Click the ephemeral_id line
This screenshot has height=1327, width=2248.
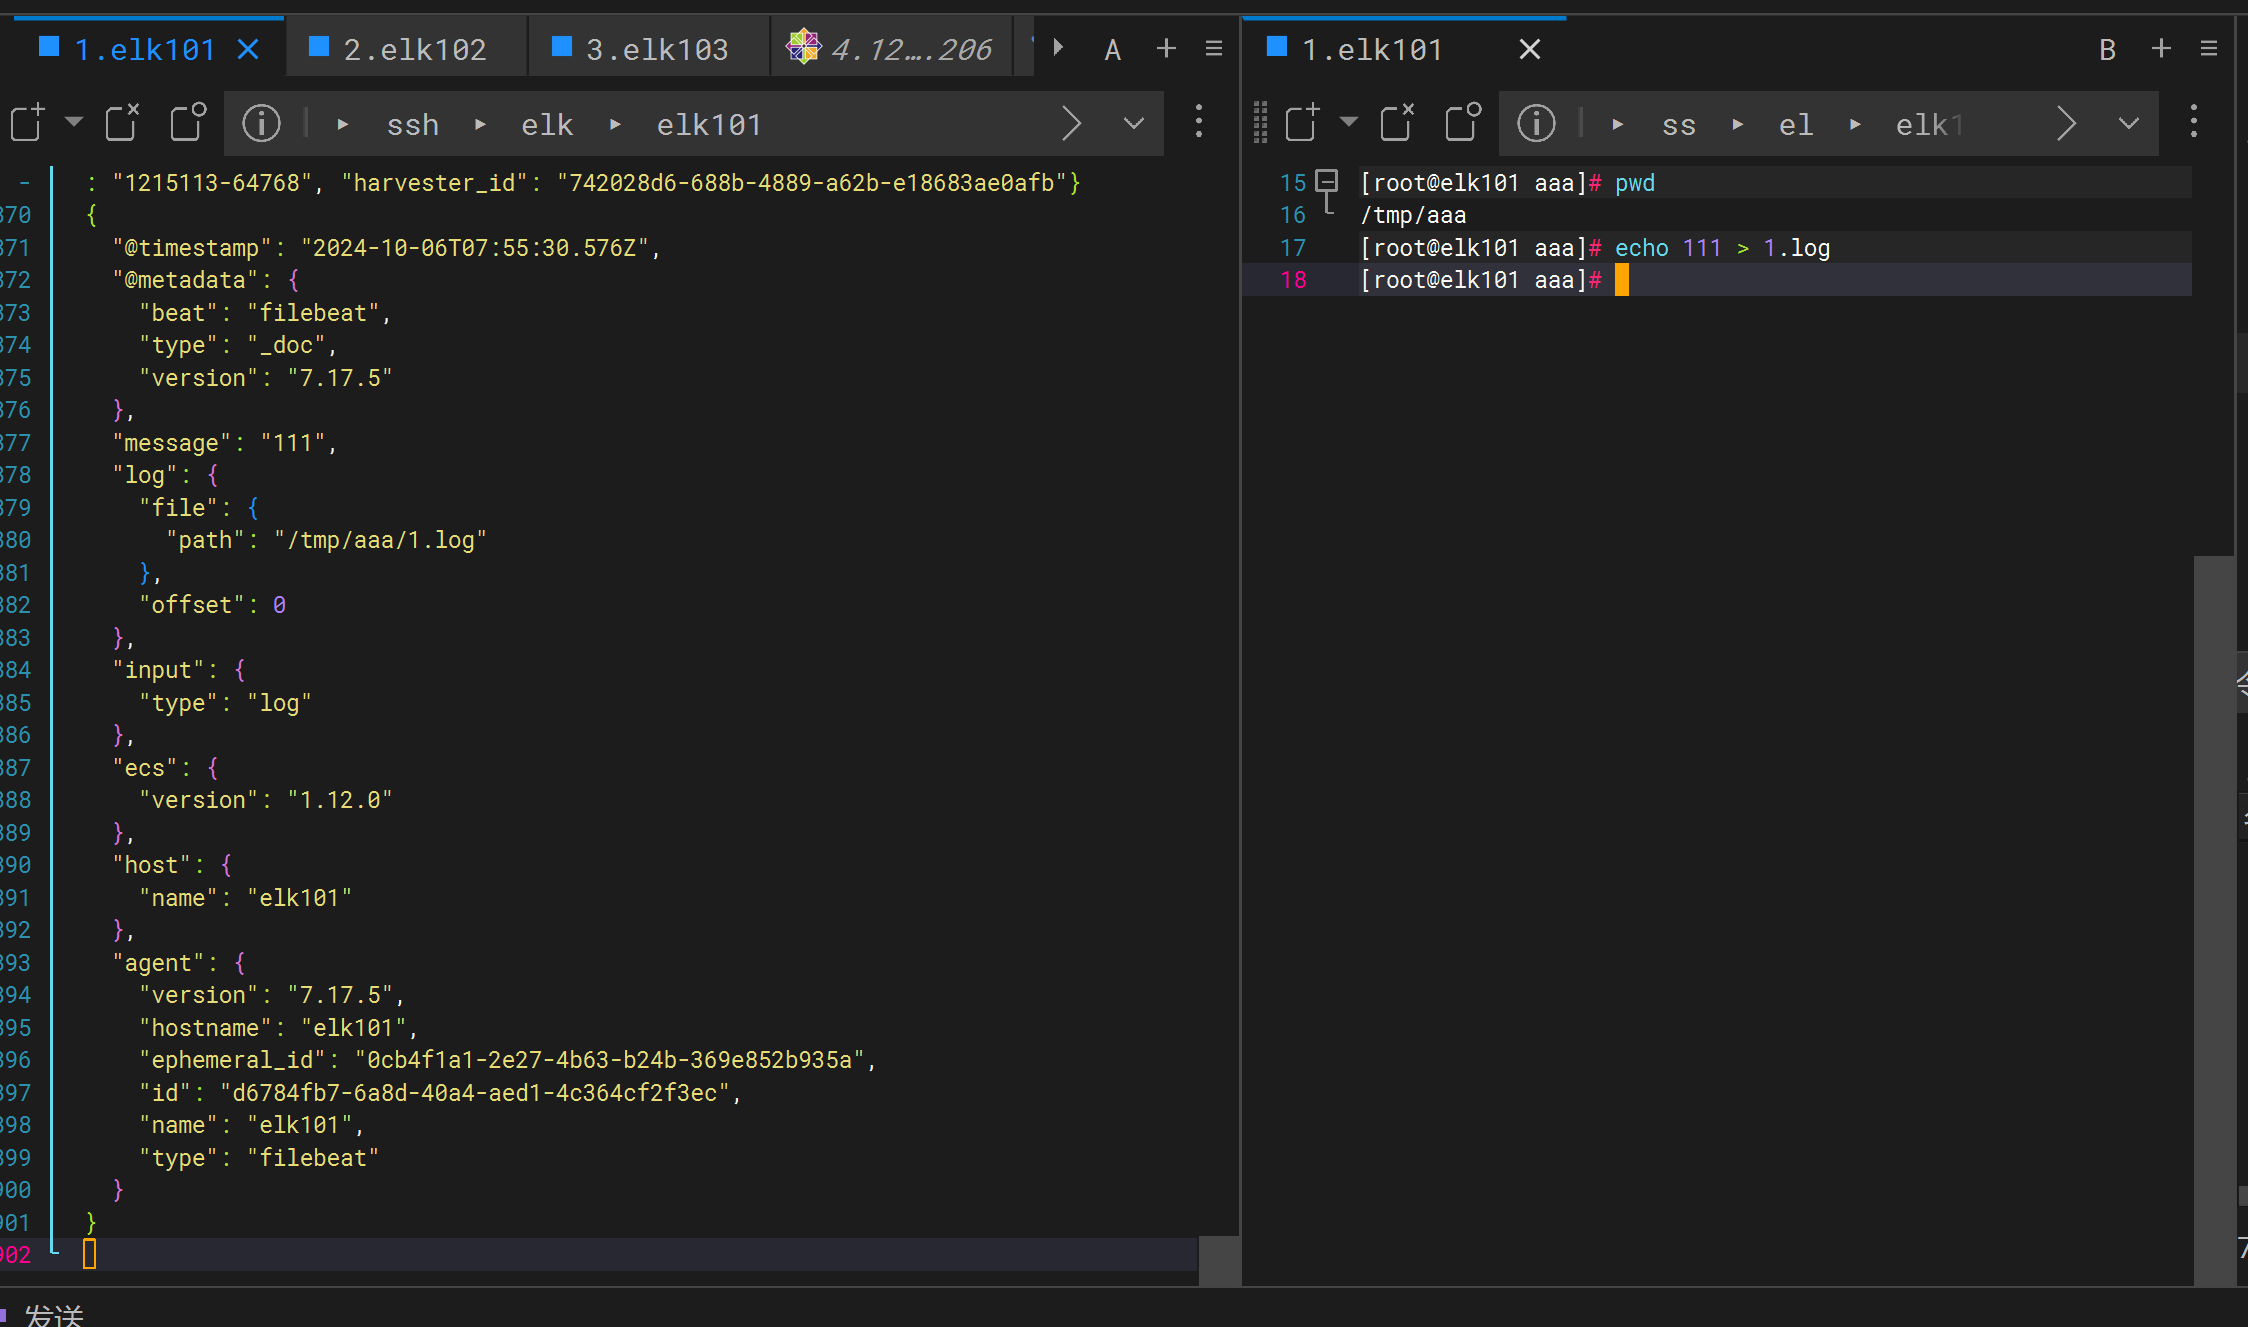pos(507,1060)
